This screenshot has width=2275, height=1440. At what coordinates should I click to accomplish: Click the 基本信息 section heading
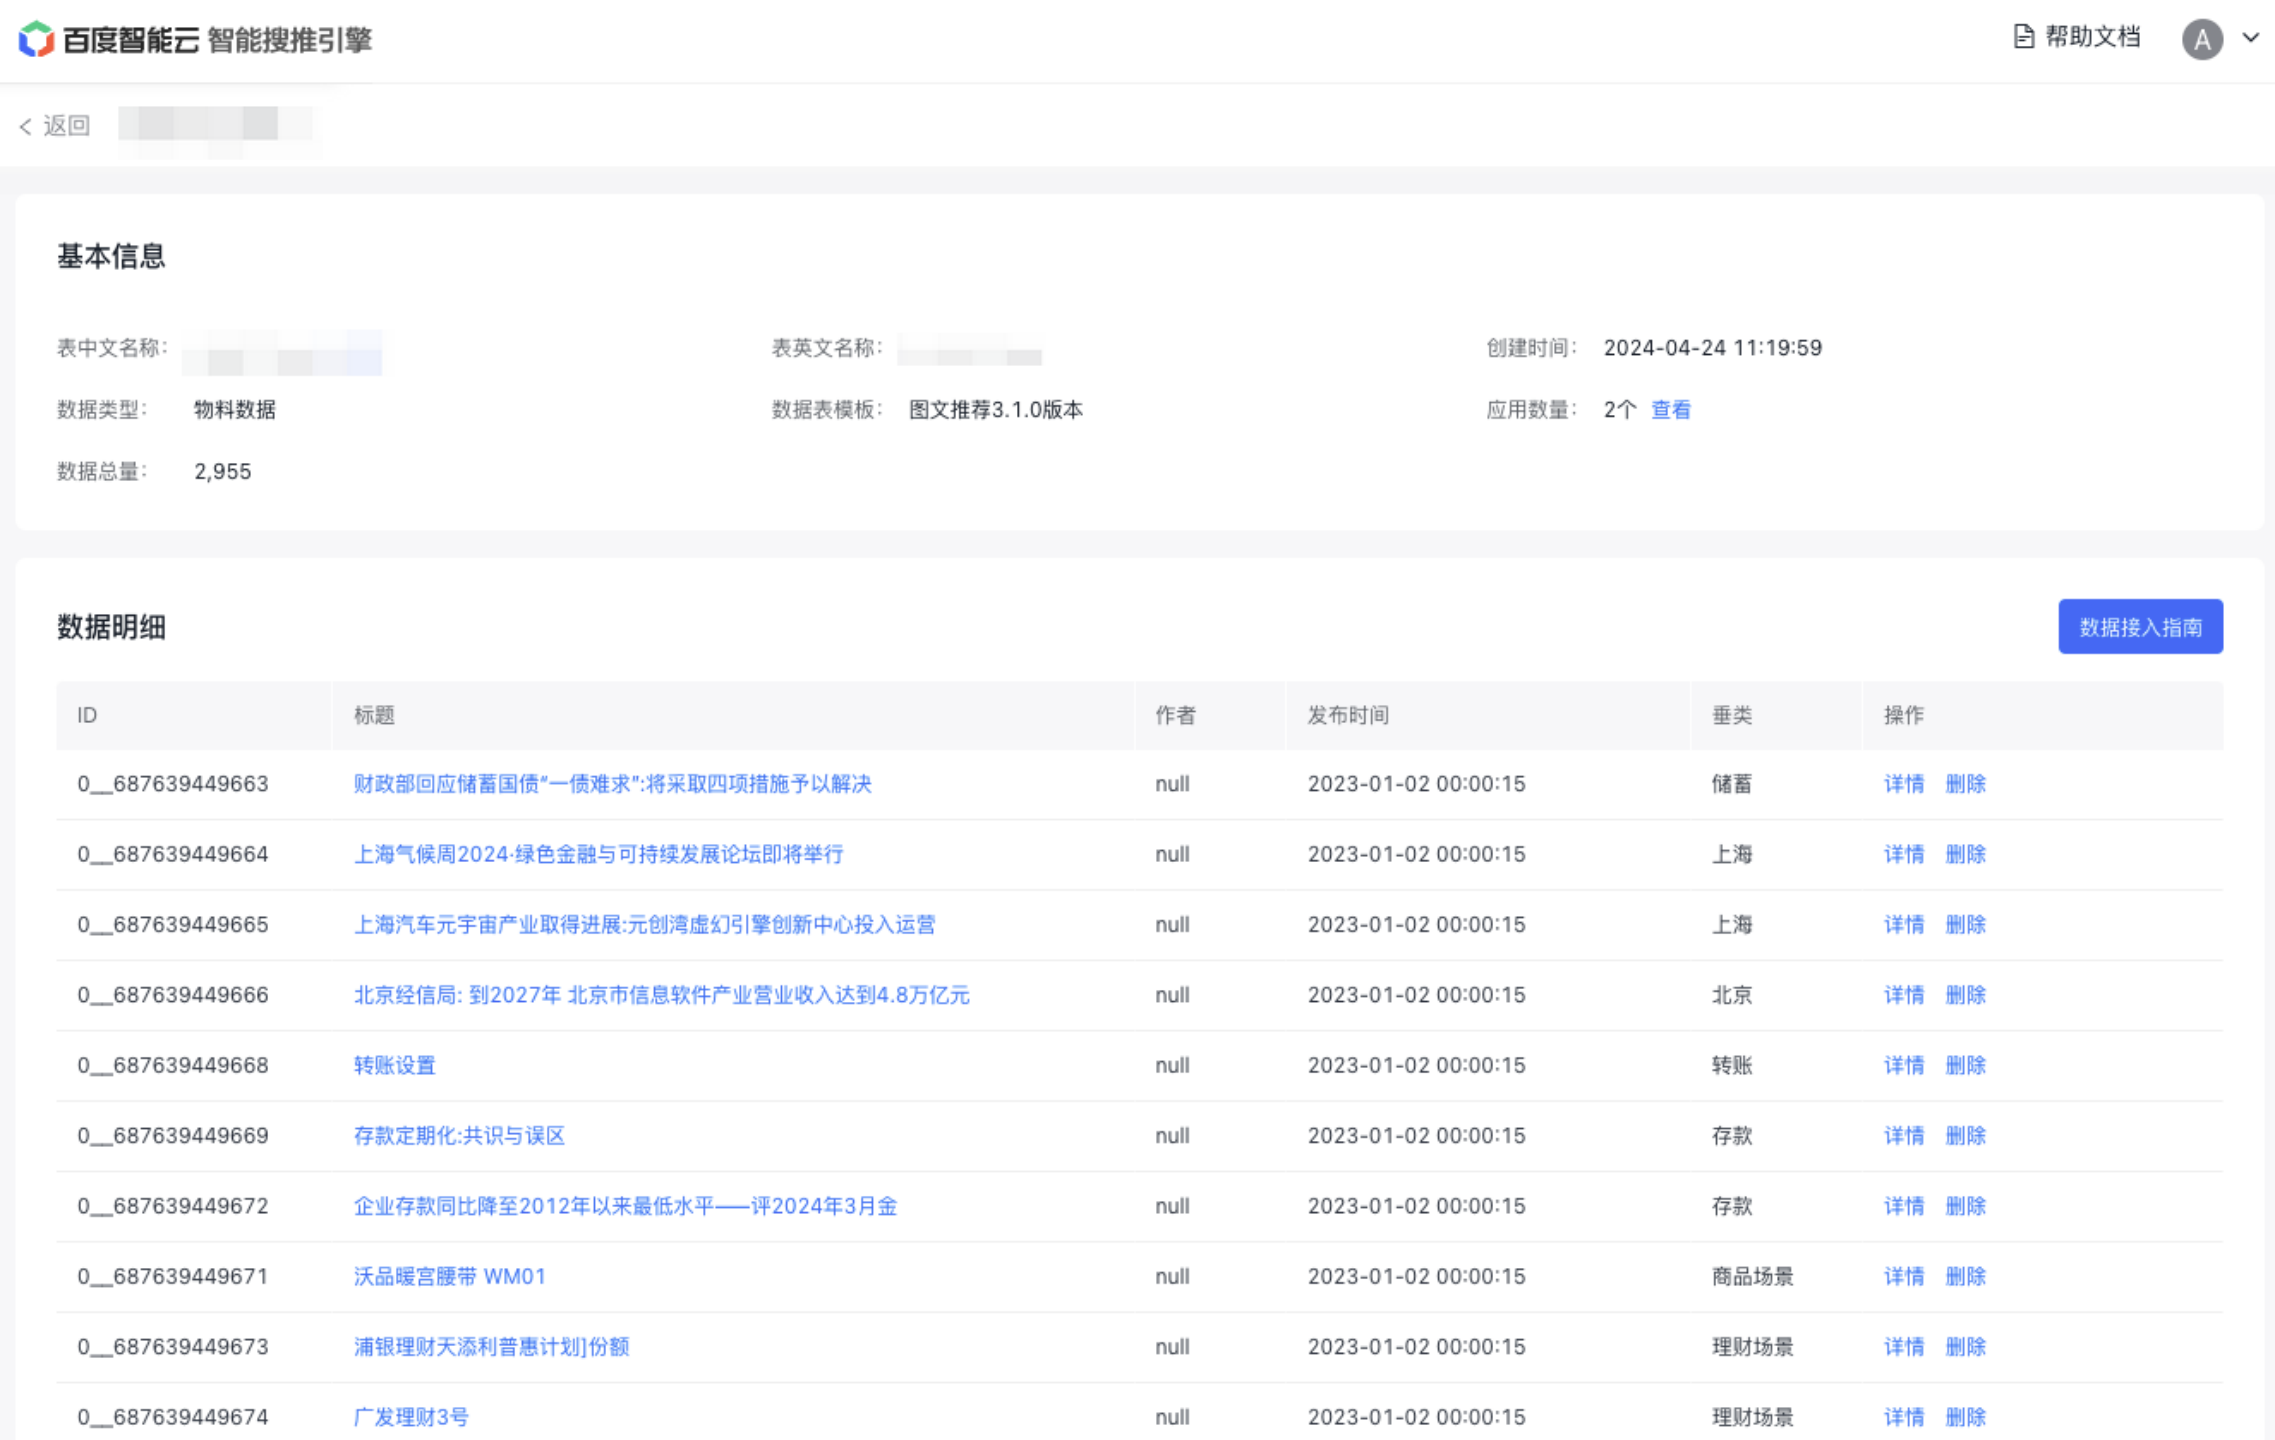[111, 257]
